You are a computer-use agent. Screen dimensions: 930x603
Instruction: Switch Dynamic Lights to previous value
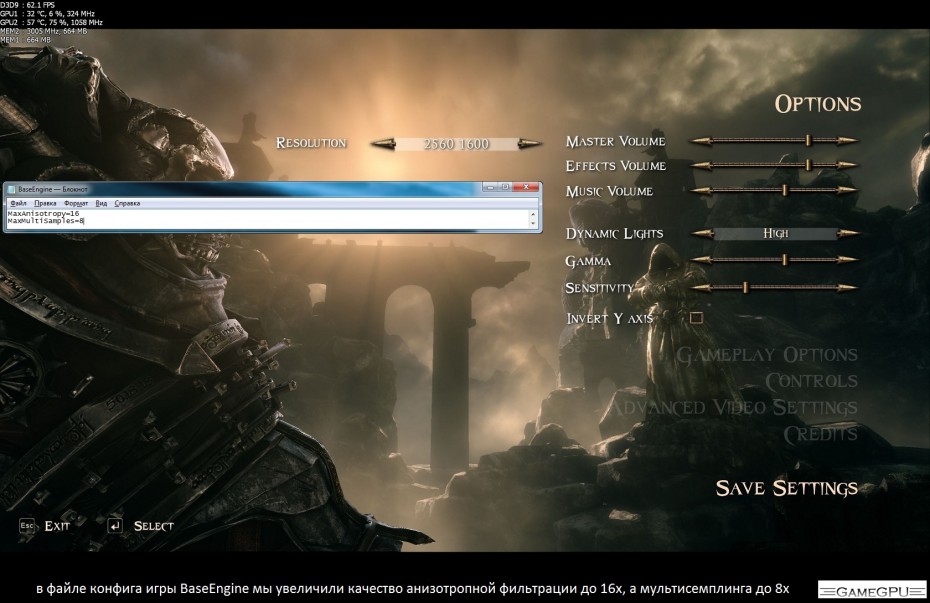click(701, 234)
